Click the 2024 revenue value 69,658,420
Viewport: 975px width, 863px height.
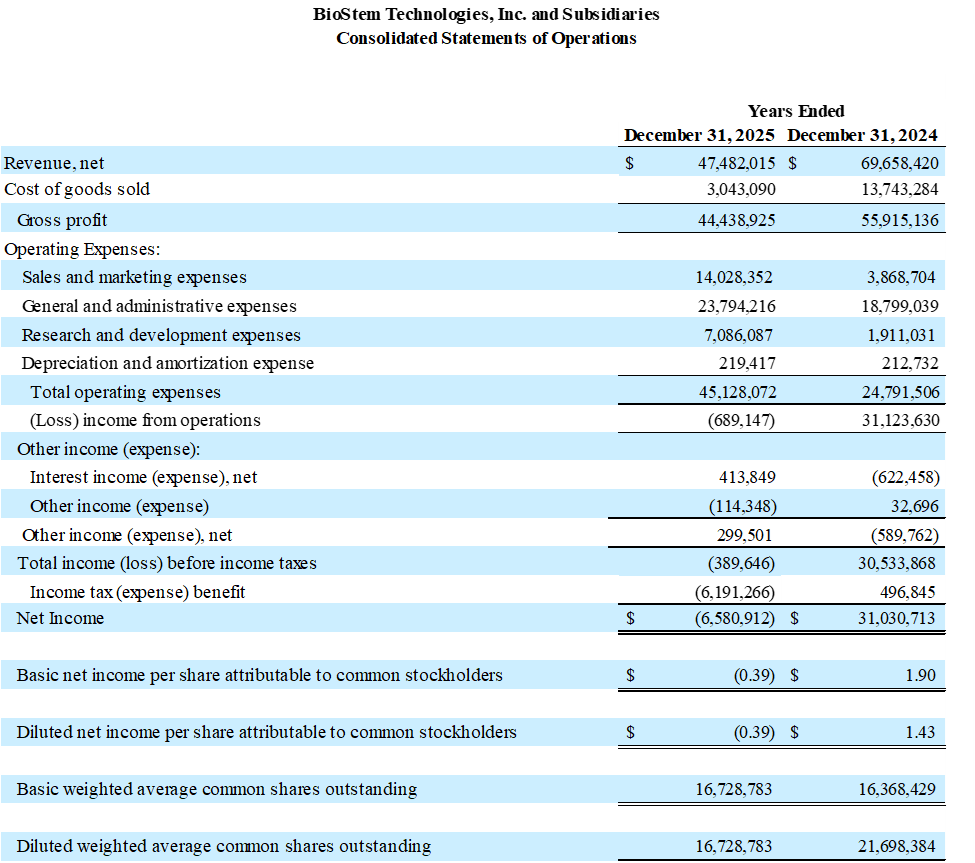pyautogui.click(x=899, y=162)
